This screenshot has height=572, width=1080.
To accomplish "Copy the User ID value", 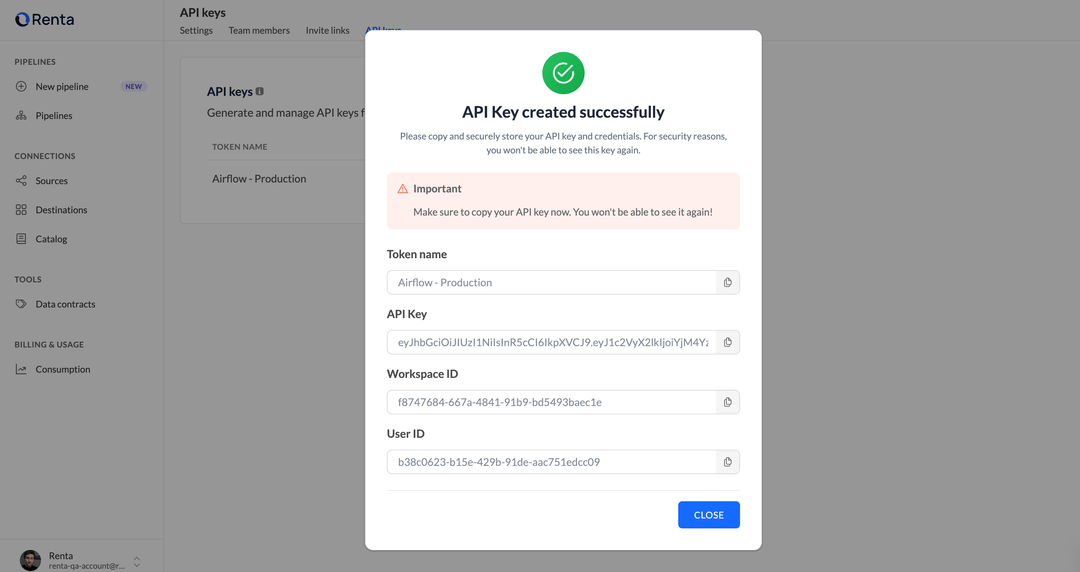I will [x=728, y=462].
